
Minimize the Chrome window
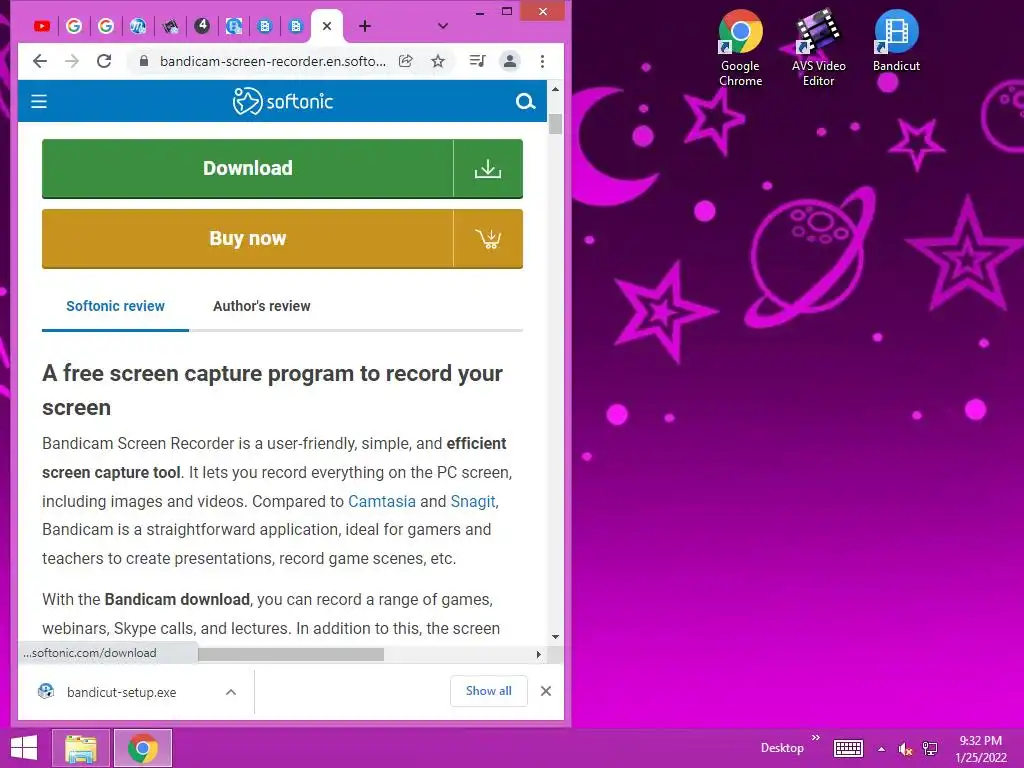480,12
